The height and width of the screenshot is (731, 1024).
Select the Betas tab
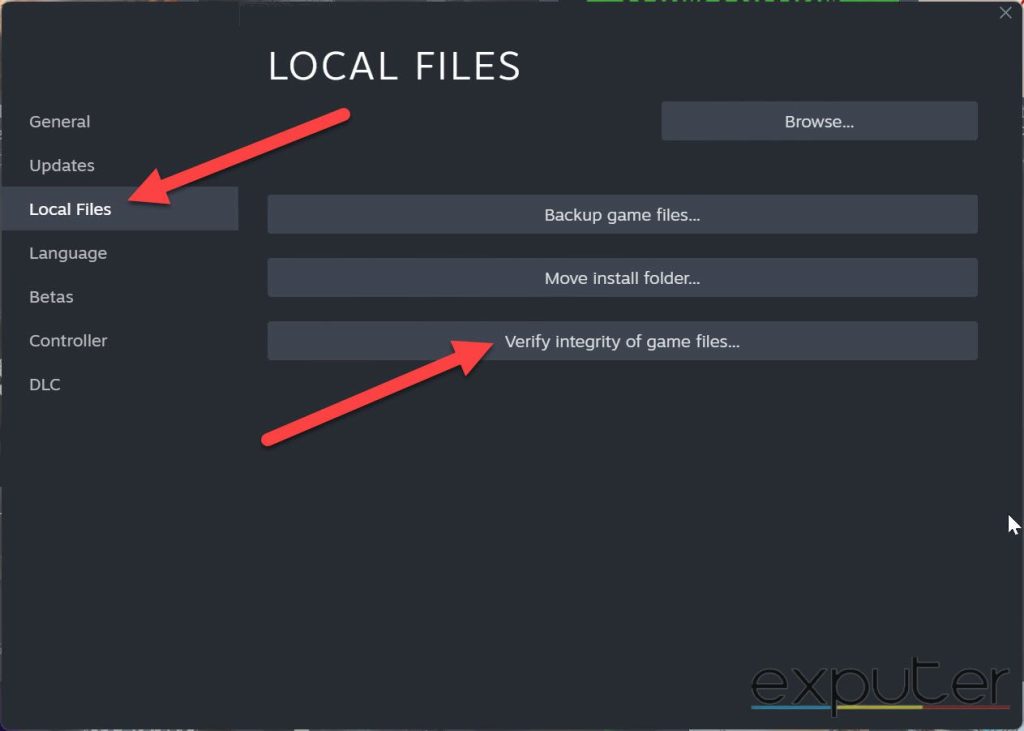click(x=51, y=297)
